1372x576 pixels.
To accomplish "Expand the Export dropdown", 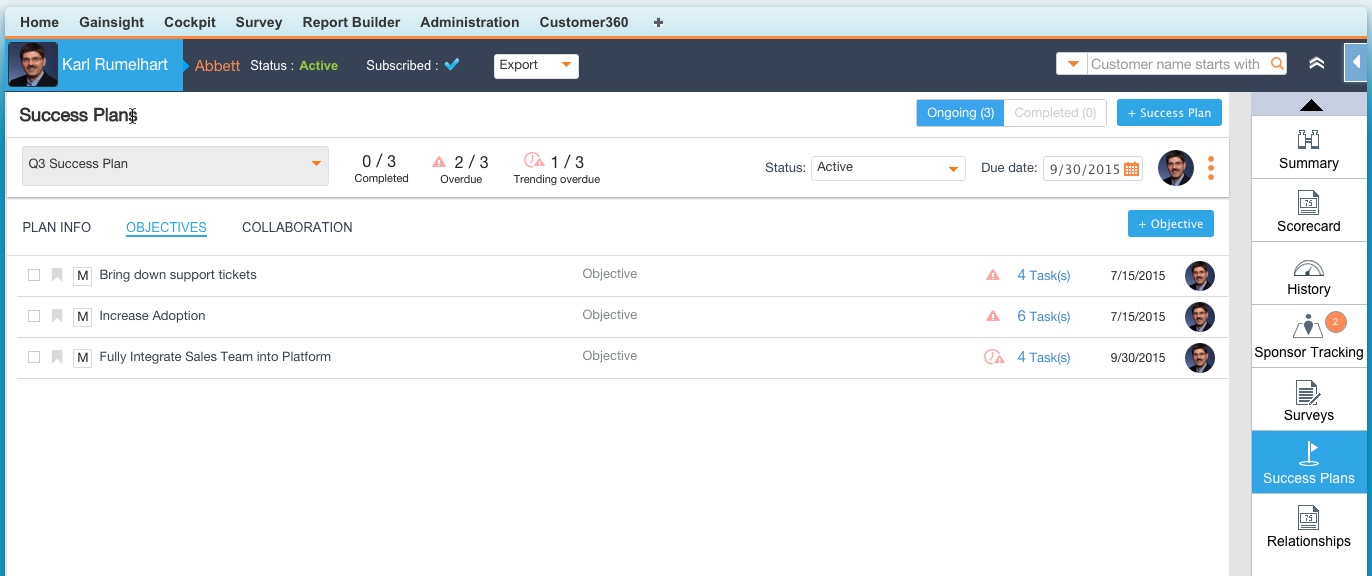I will click(x=536, y=64).
